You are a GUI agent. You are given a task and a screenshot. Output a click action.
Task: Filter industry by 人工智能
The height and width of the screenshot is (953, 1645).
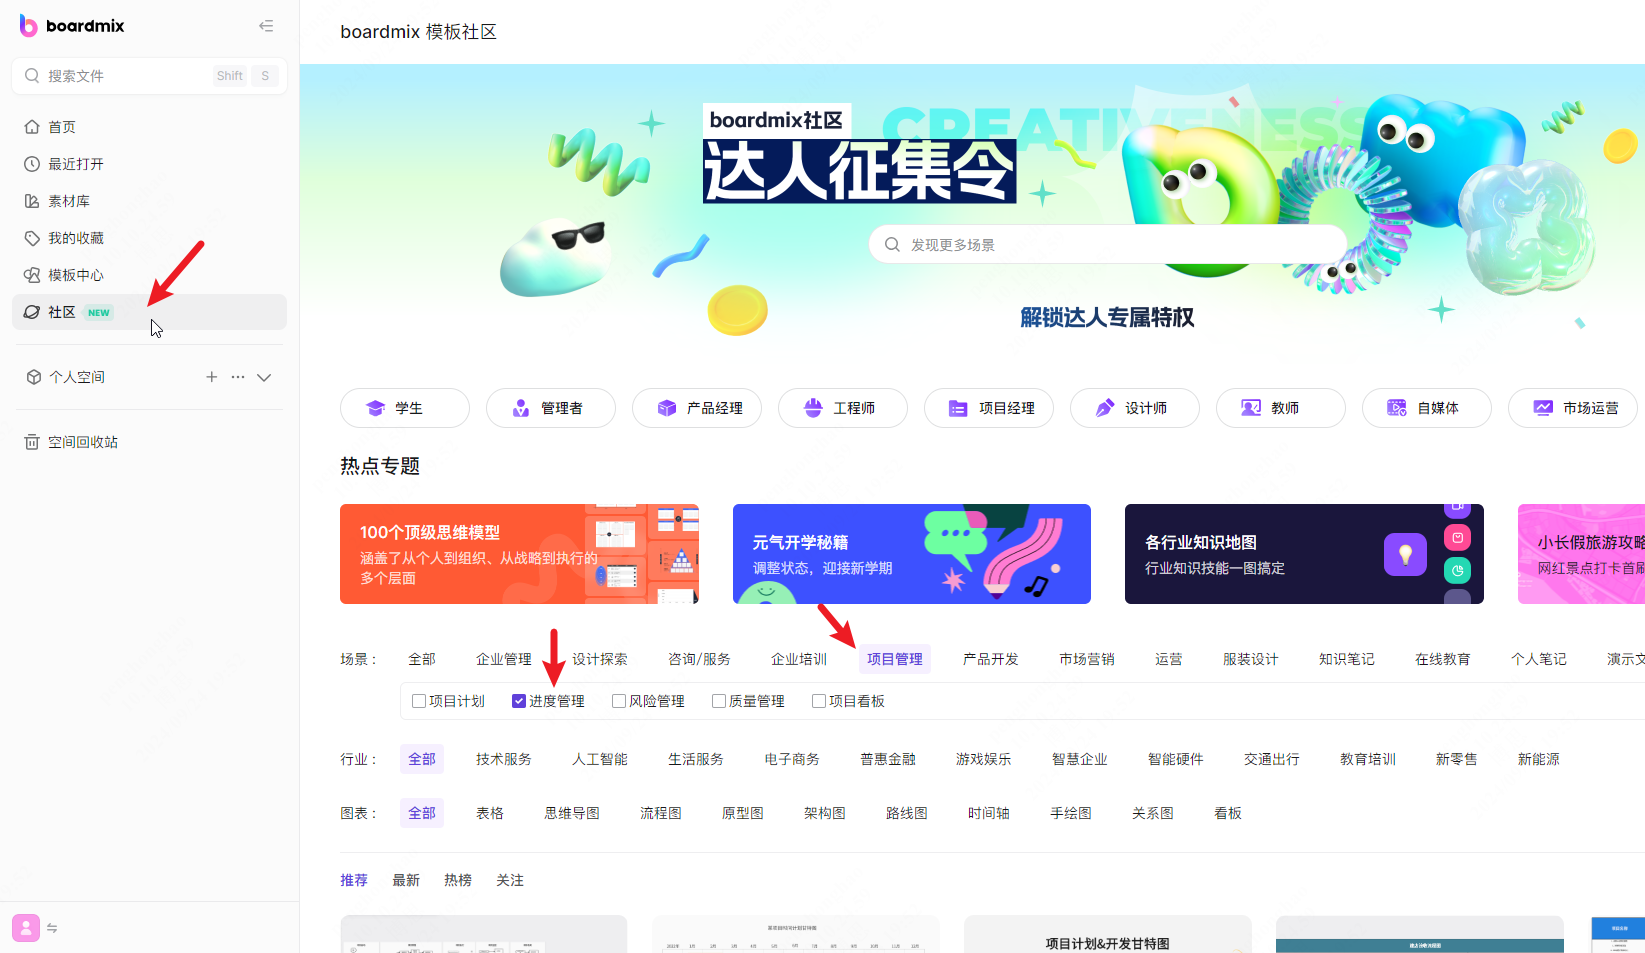(600, 759)
